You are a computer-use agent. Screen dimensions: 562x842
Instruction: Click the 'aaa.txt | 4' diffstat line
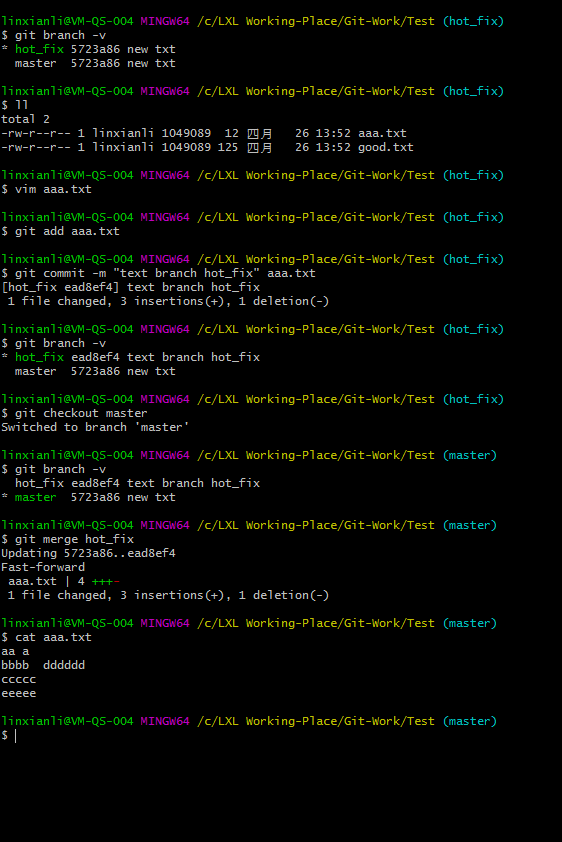(x=64, y=581)
